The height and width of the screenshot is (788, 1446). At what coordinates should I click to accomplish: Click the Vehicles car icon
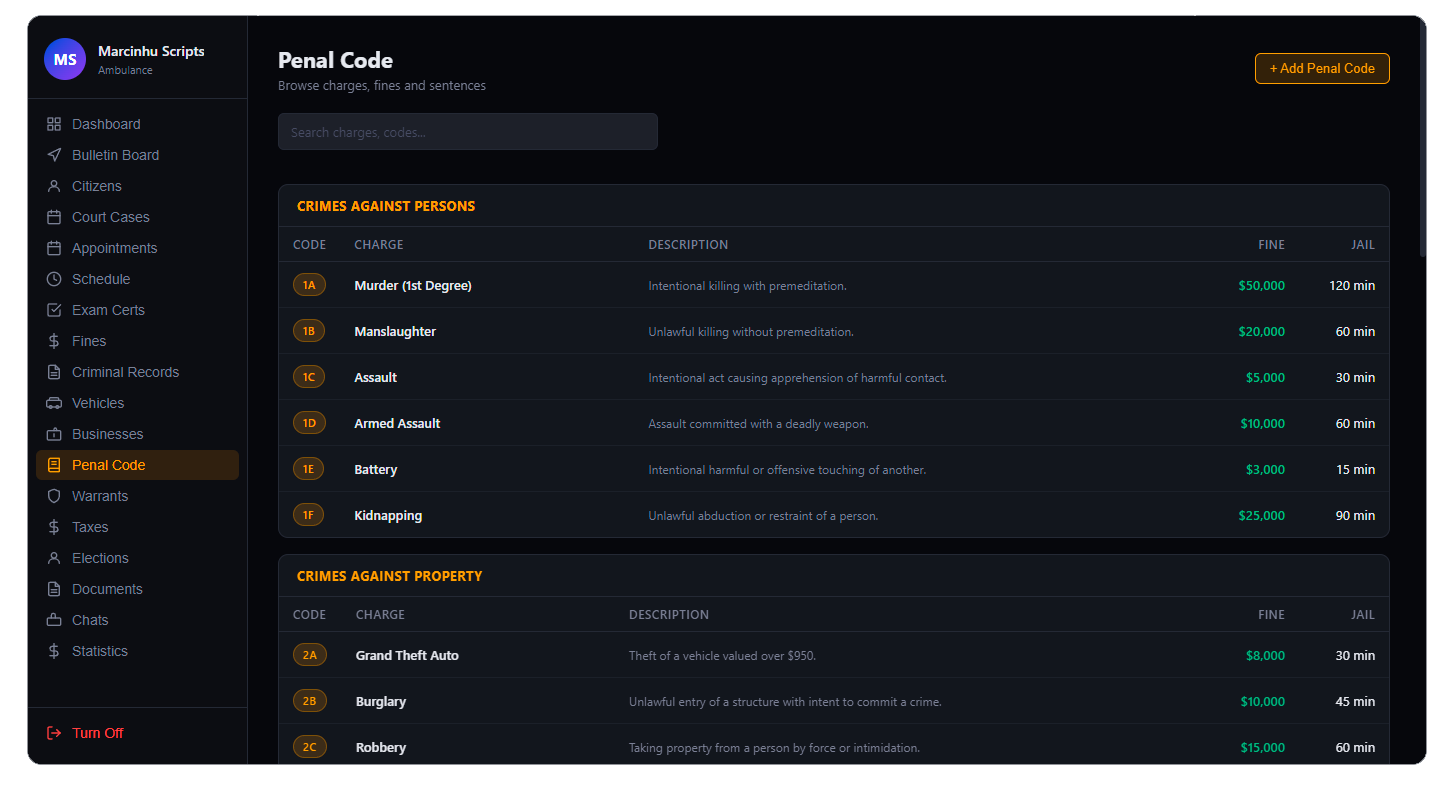[x=54, y=403]
